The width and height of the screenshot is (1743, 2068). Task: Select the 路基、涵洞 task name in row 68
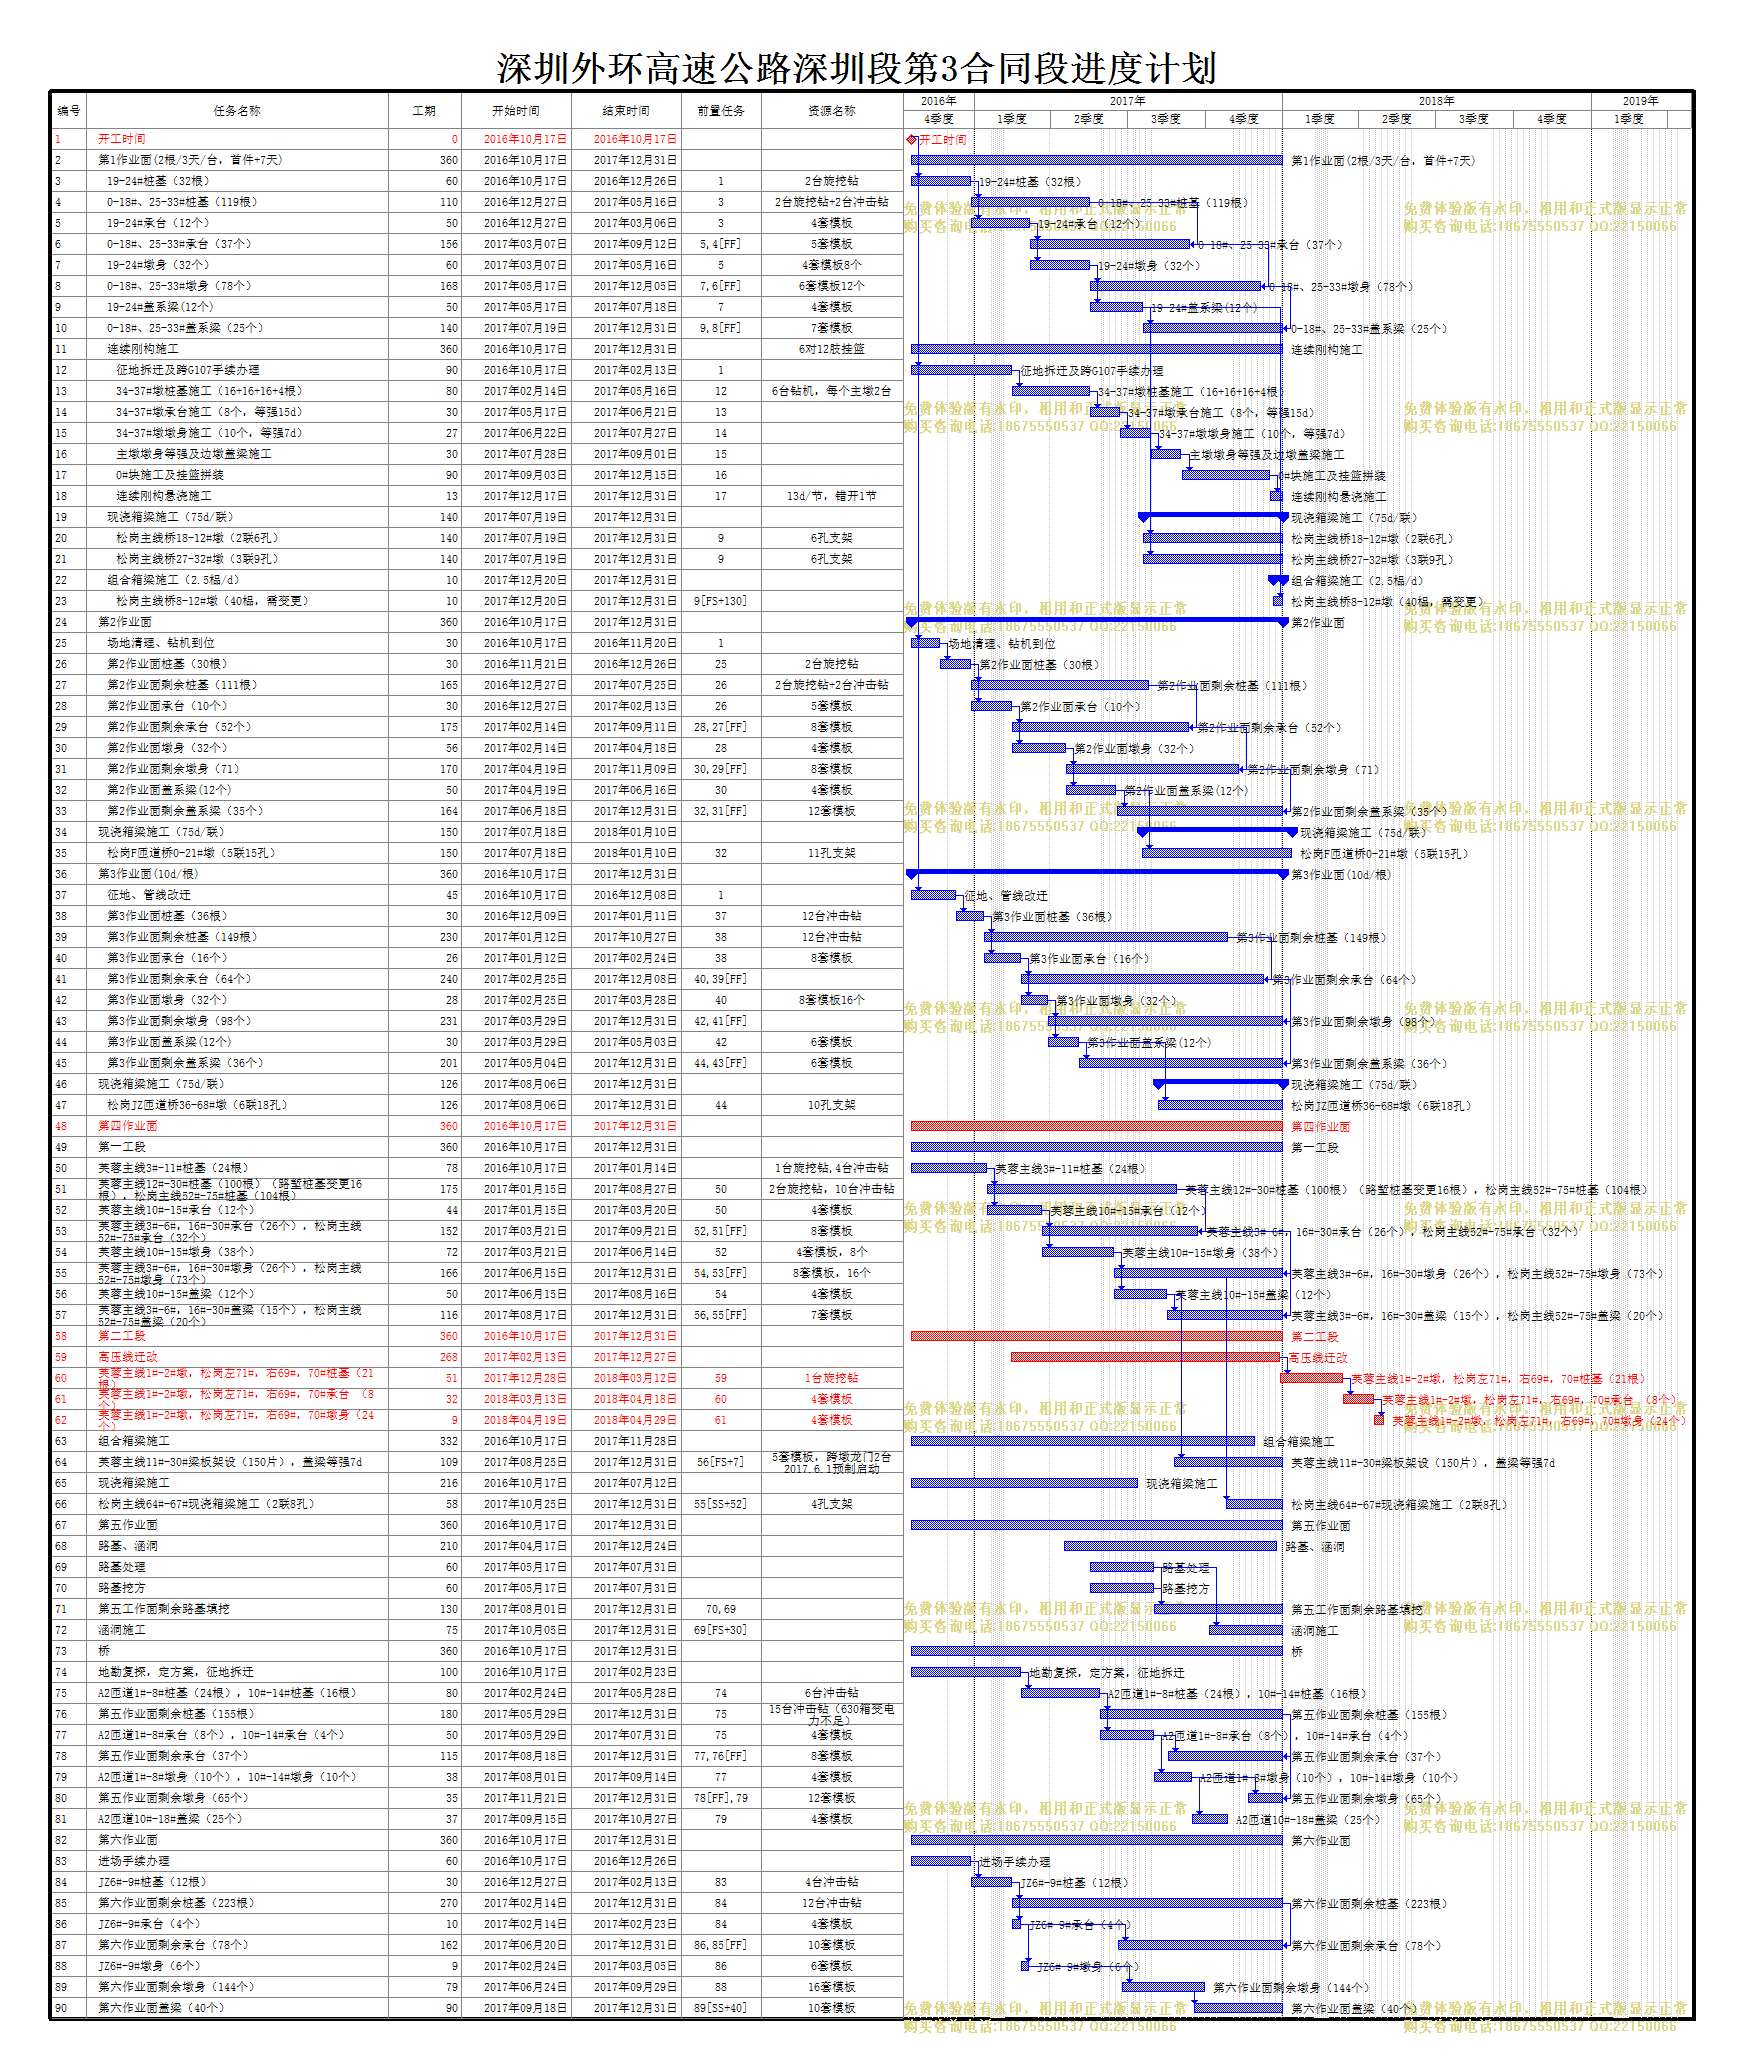coord(128,1546)
